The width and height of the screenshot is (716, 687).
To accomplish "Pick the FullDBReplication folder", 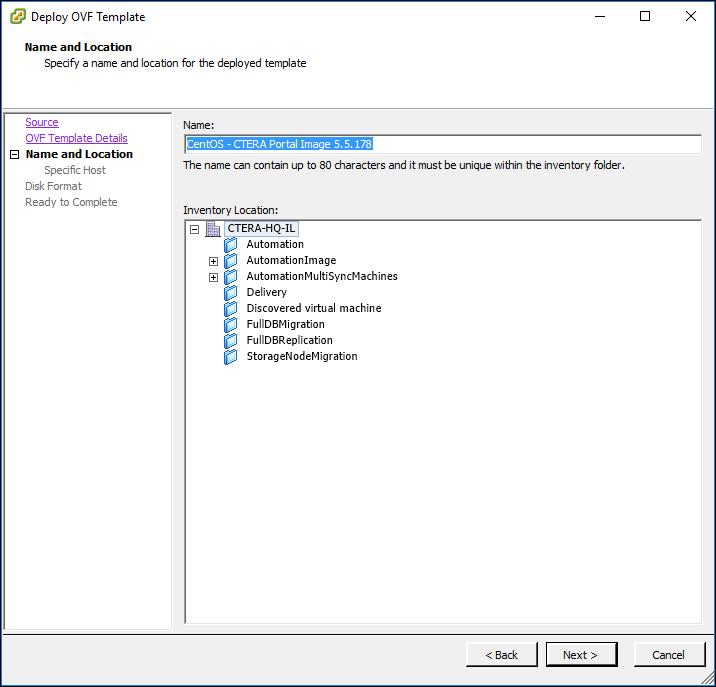I will (290, 340).
